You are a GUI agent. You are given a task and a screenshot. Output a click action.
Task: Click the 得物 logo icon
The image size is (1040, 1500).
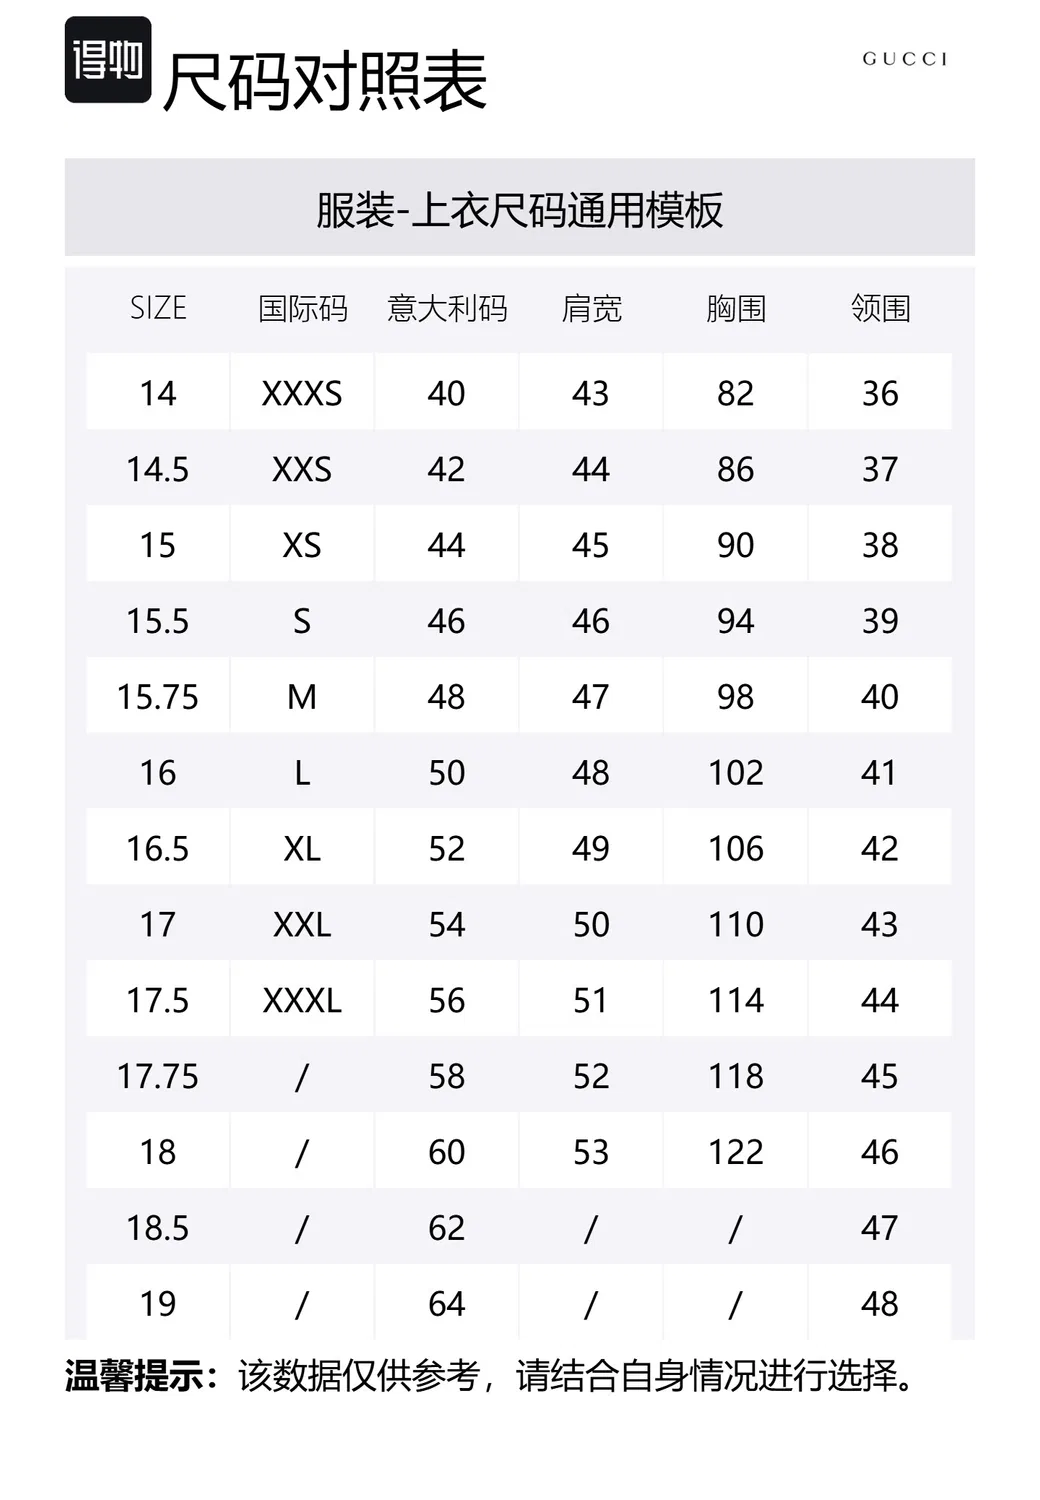pyautogui.click(x=108, y=60)
